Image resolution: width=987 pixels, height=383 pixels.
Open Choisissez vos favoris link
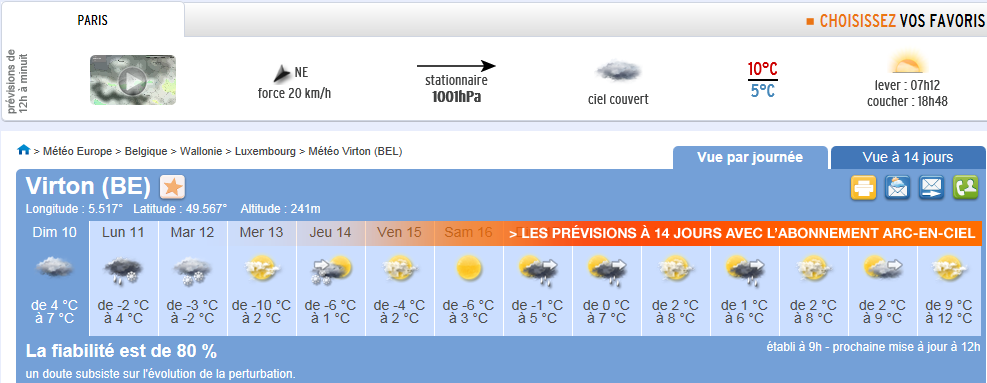896,21
